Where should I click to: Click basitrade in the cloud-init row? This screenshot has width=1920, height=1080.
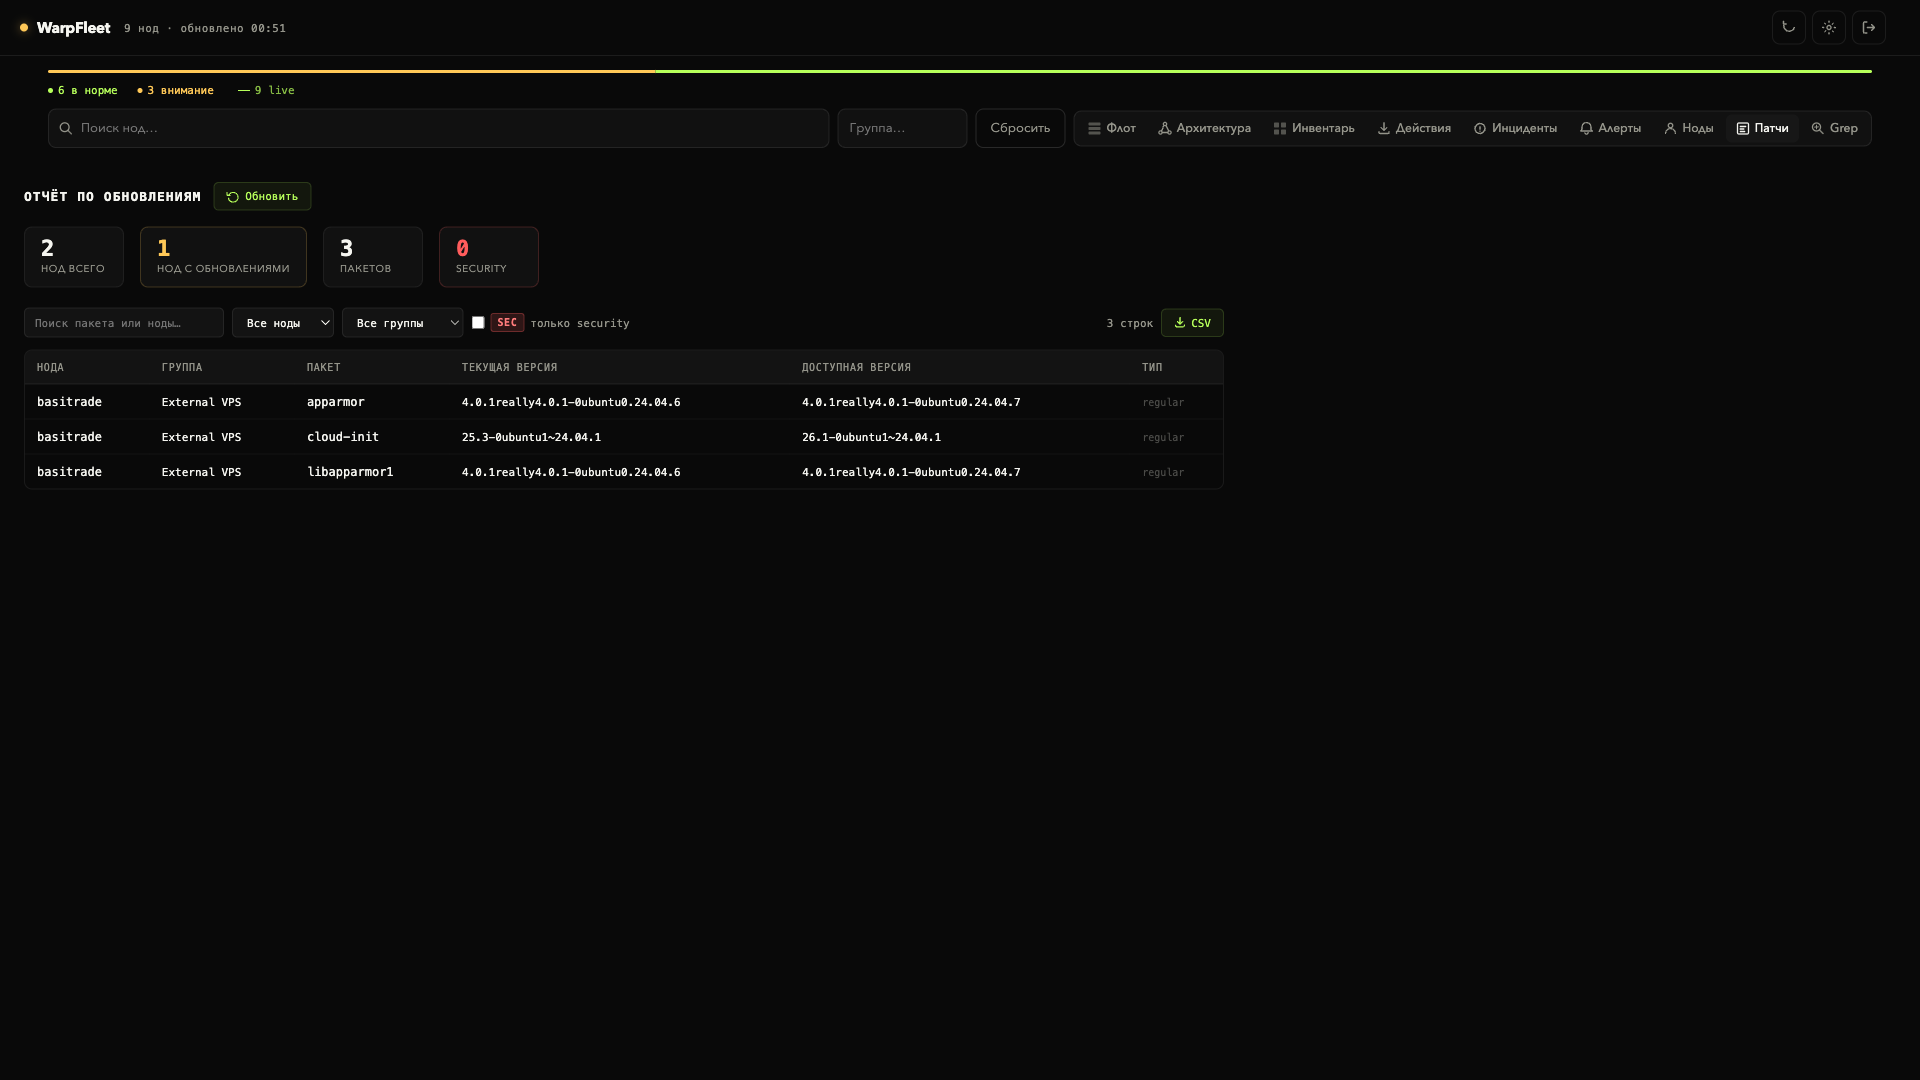click(69, 437)
